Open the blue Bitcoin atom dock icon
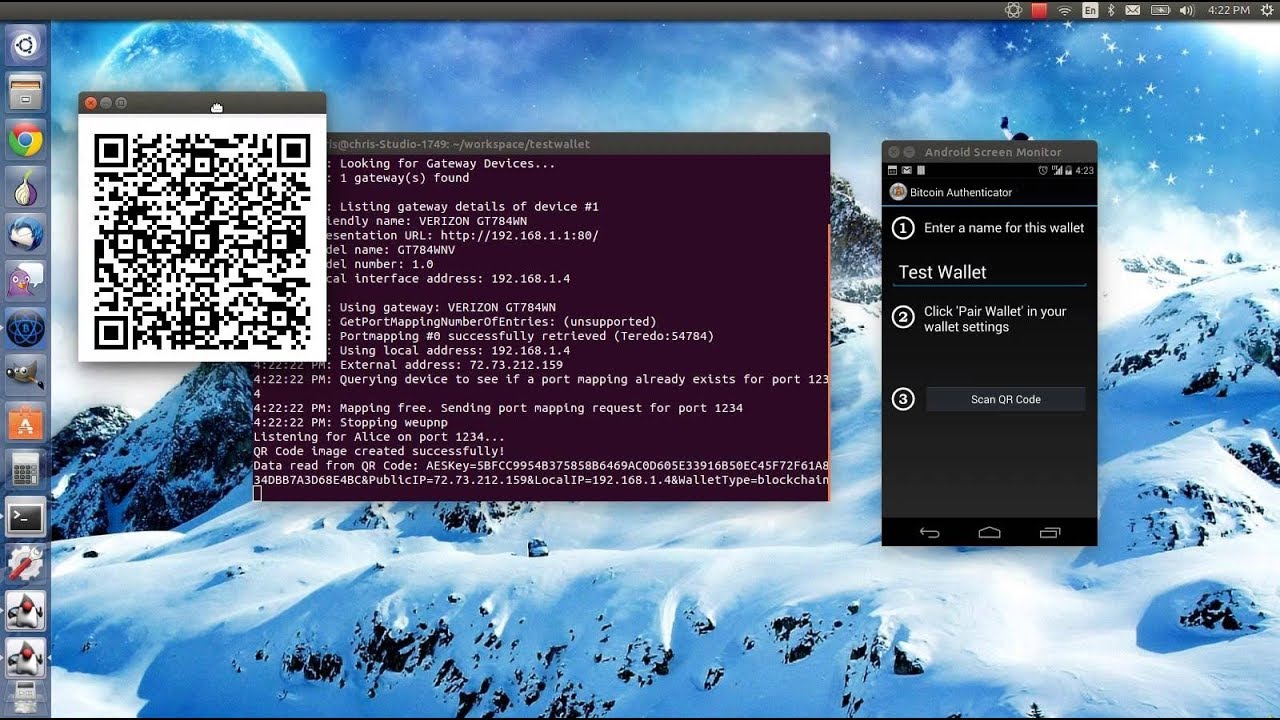 click(x=25, y=329)
